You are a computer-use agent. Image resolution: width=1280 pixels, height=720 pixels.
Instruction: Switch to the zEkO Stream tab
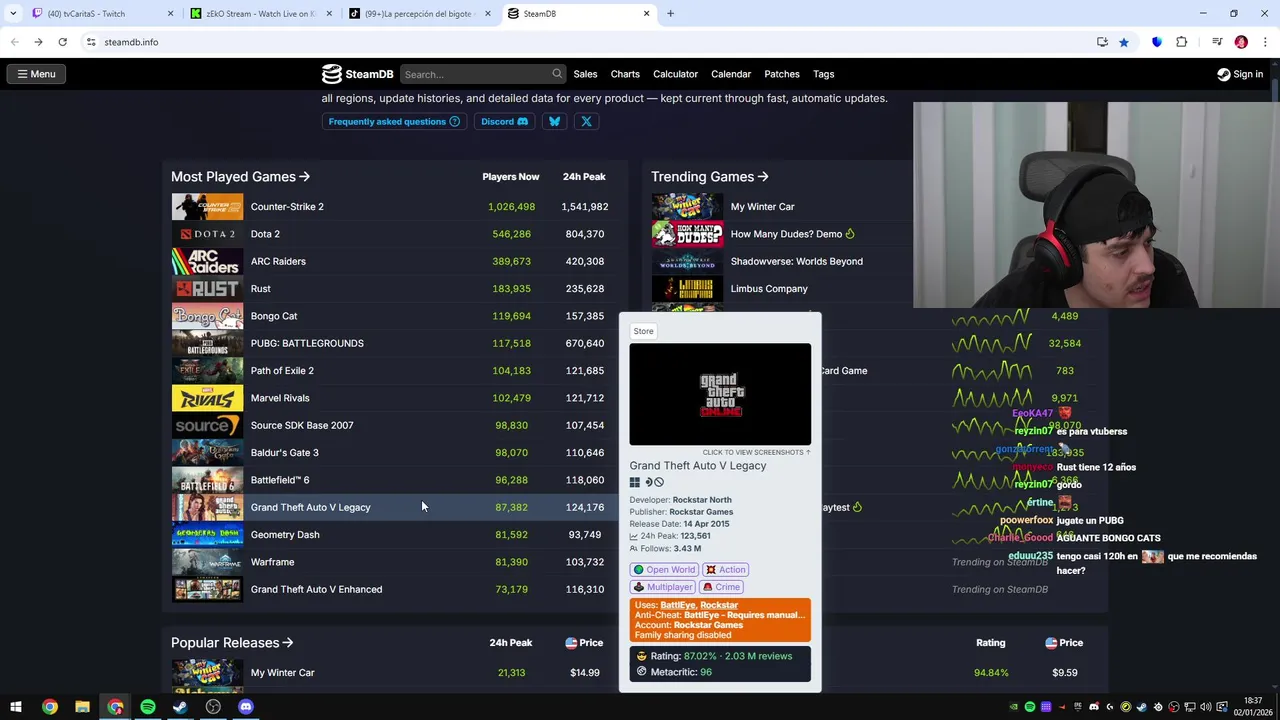[260, 14]
